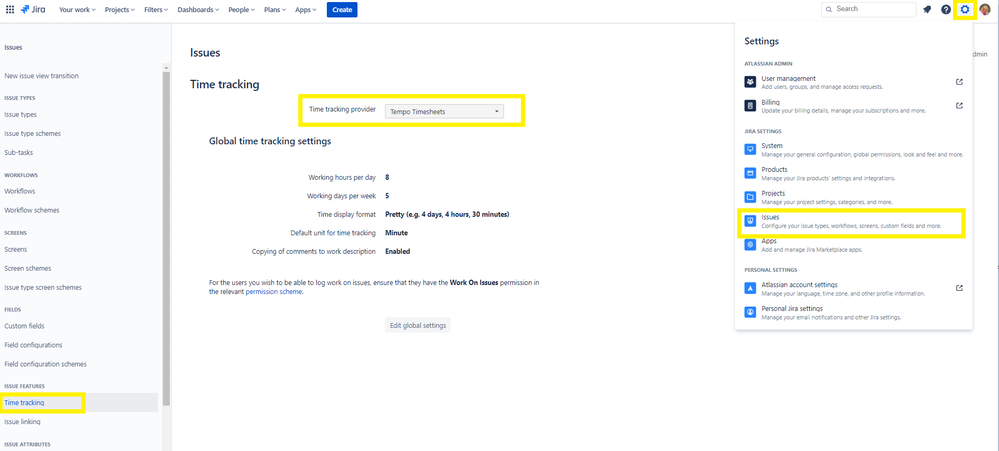This screenshot has height=451, width=999.
Task: Click external link icon beside User management
Action: 959,82
